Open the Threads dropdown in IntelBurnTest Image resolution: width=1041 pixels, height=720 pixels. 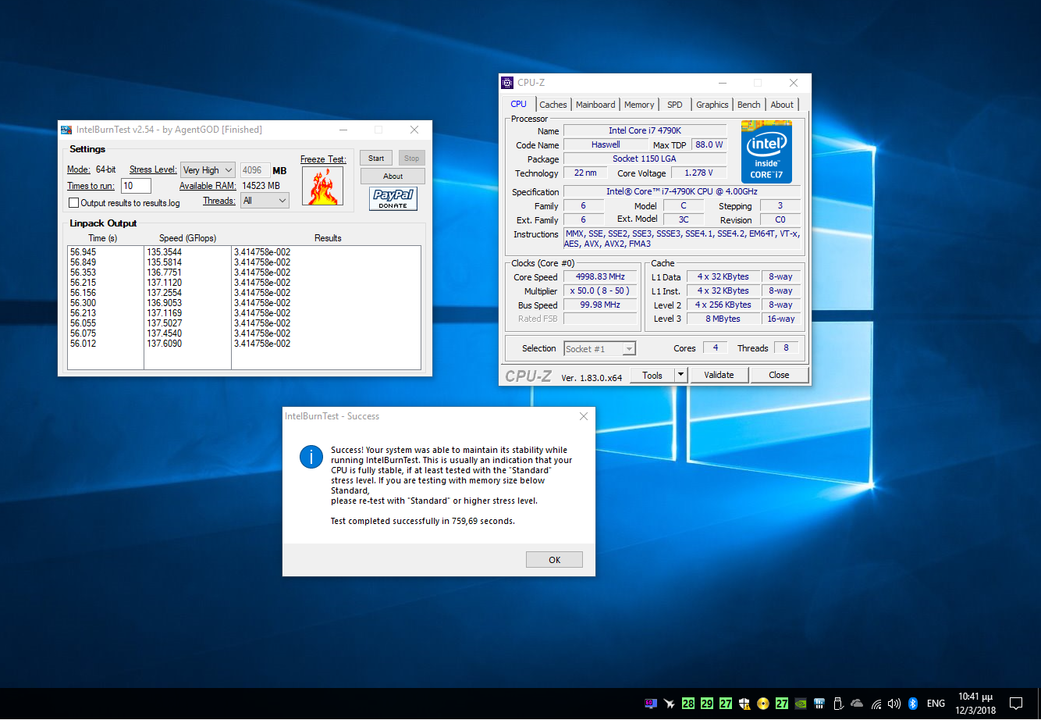264,201
